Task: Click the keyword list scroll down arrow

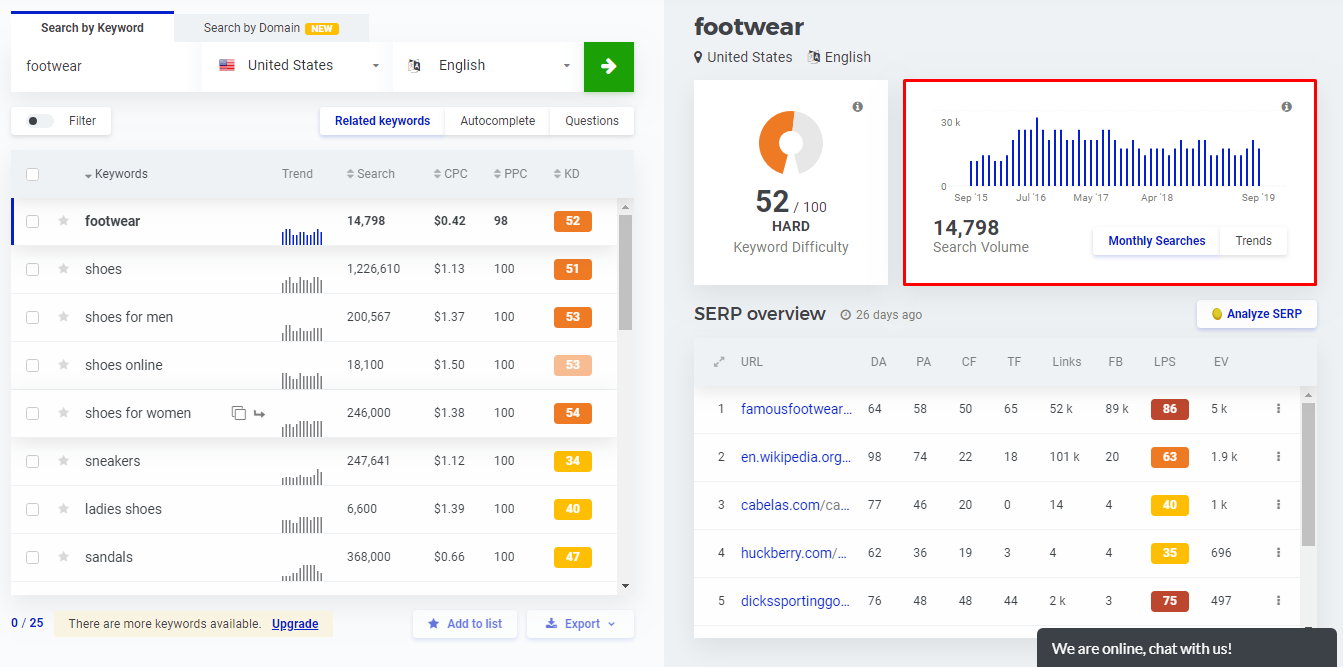Action: point(626,586)
